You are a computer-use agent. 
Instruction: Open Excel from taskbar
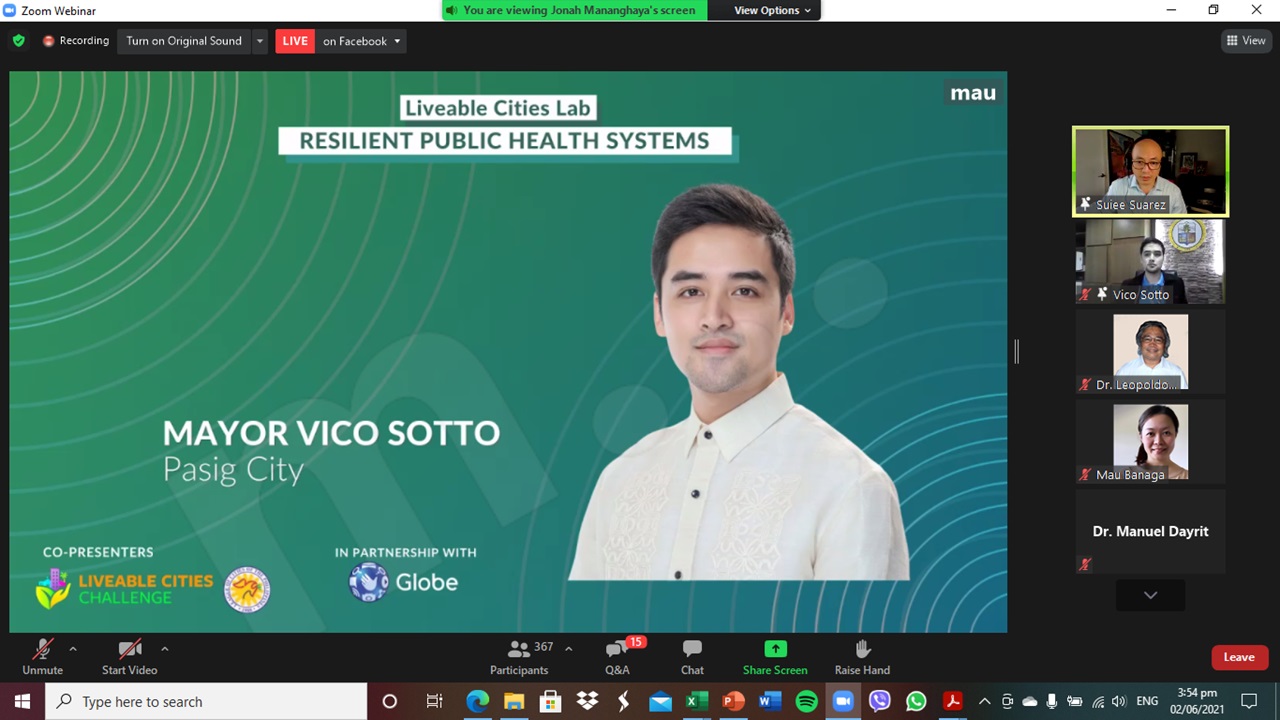[x=697, y=701]
